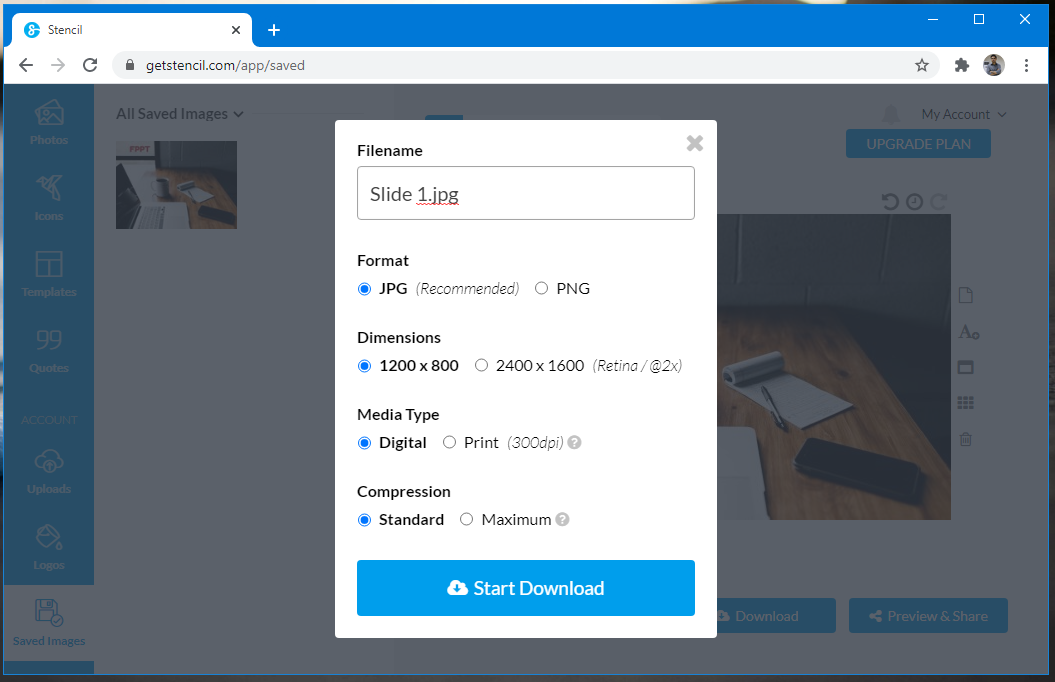Open the Chrome profile avatar

pyautogui.click(x=994, y=65)
